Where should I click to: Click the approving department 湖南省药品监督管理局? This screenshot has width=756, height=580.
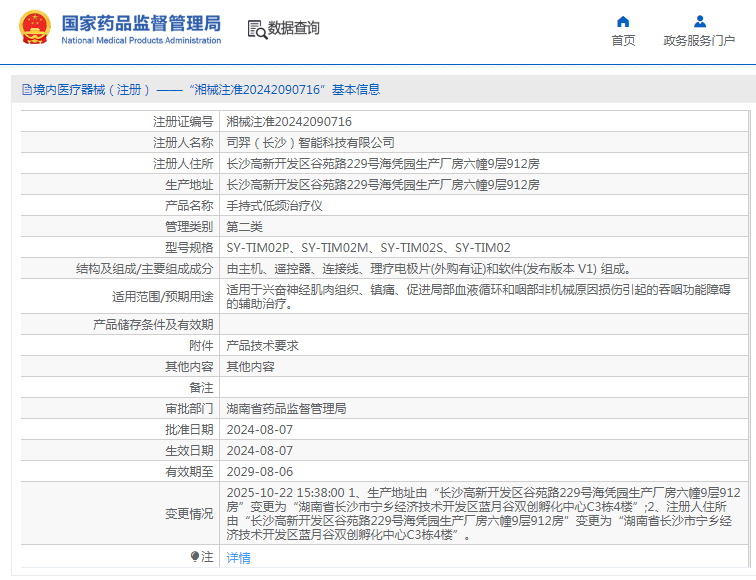tap(286, 409)
